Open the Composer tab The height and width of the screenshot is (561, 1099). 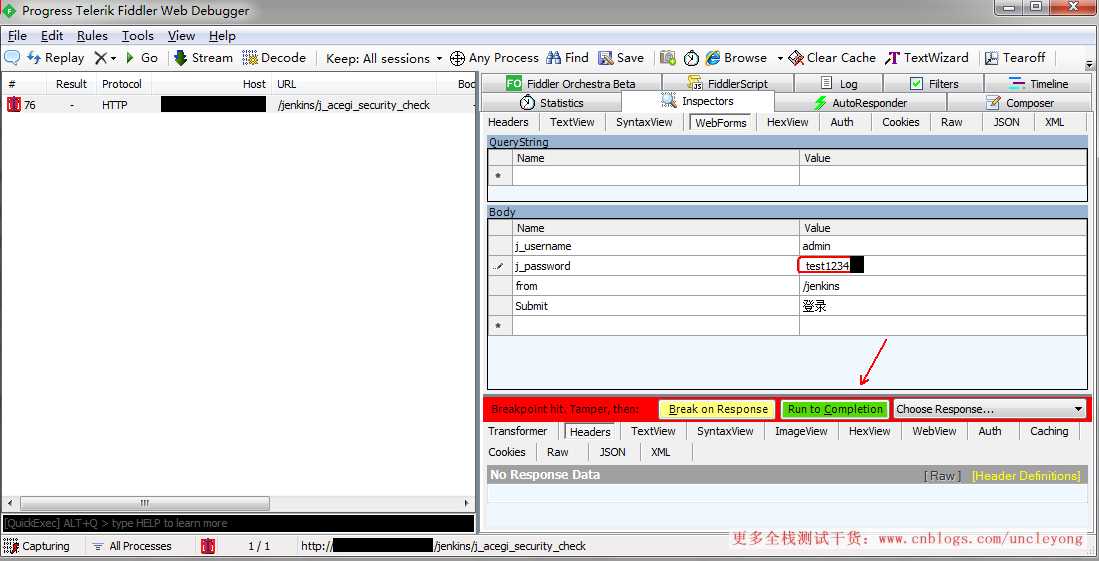click(1020, 103)
